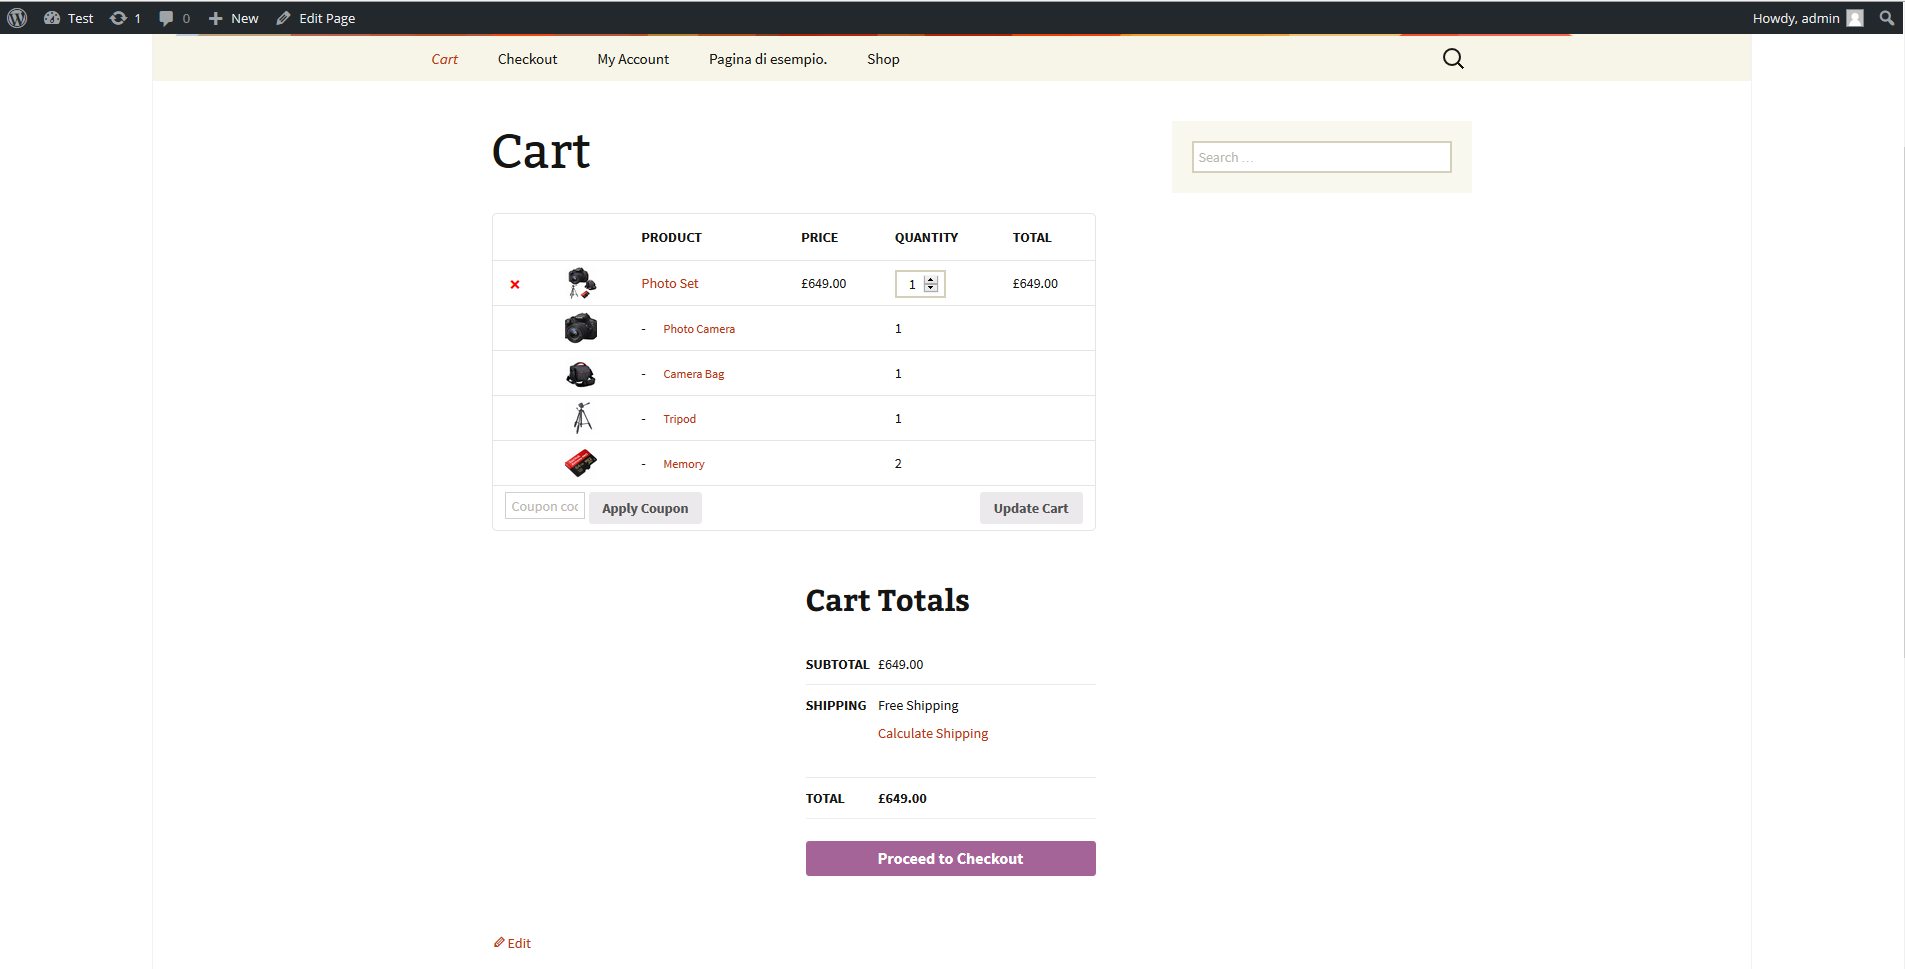Open the Test site dashboard menu
Image resolution: width=1905 pixels, height=969 pixels.
[x=69, y=18]
